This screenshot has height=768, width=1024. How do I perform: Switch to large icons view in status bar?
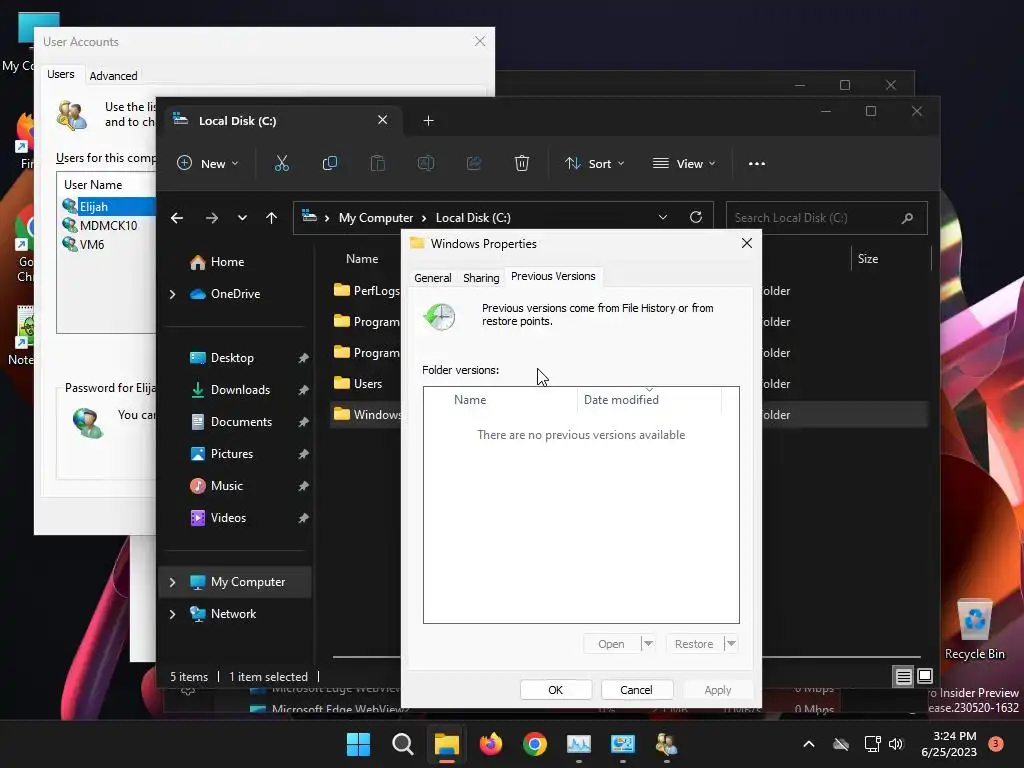pos(925,677)
